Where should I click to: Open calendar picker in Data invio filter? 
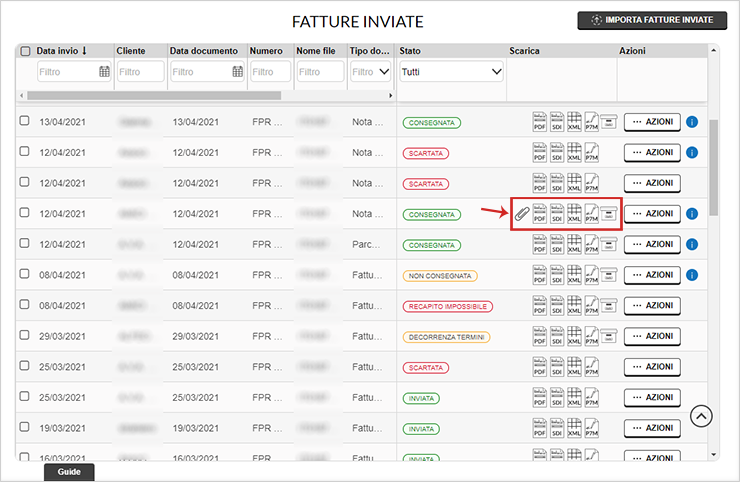click(x=104, y=72)
